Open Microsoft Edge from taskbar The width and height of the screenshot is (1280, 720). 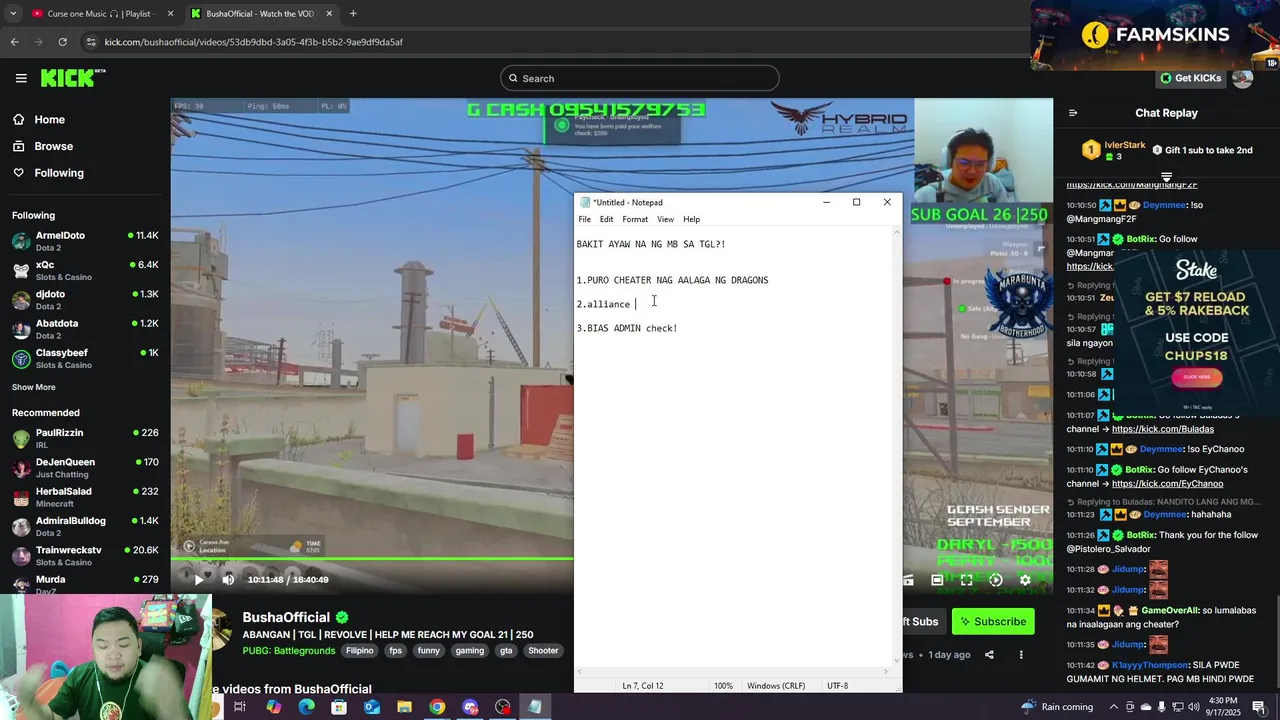[306, 707]
